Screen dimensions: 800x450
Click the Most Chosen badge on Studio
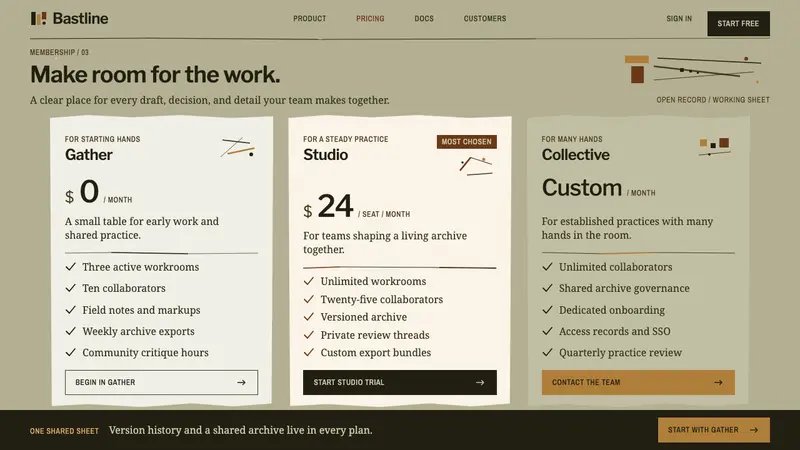click(466, 142)
